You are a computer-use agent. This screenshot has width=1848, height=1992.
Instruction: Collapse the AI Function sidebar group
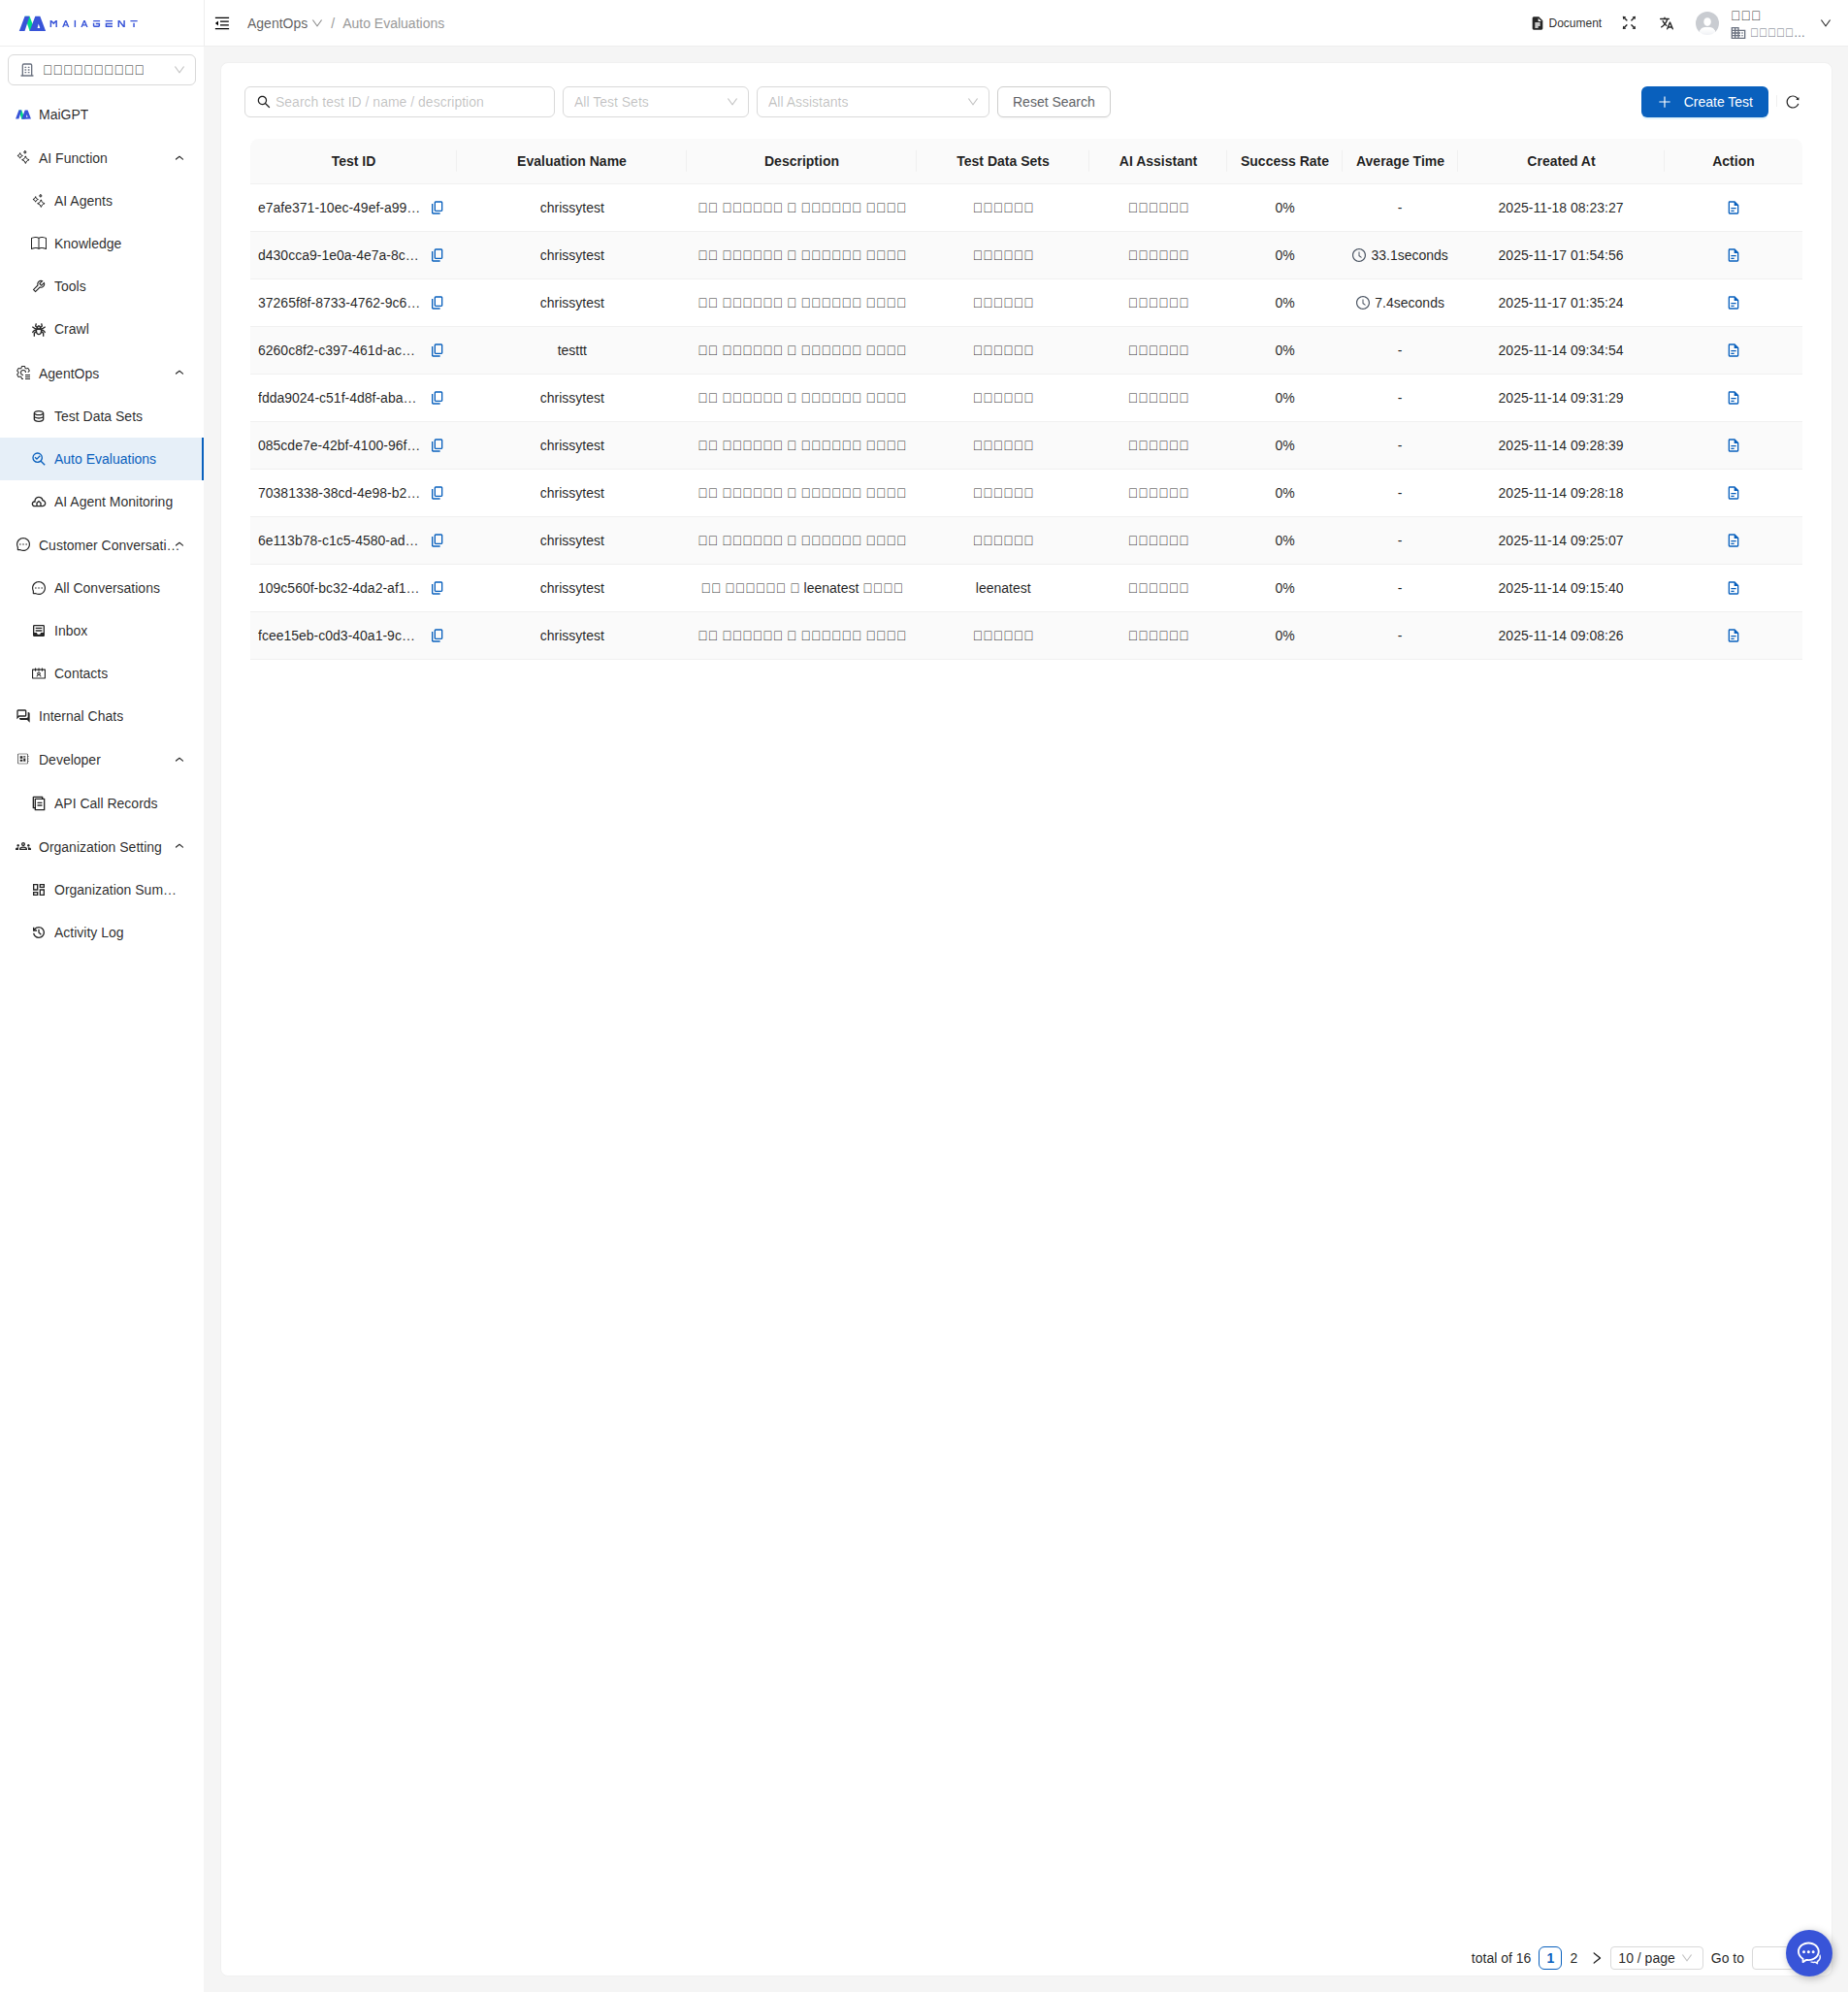(x=179, y=158)
